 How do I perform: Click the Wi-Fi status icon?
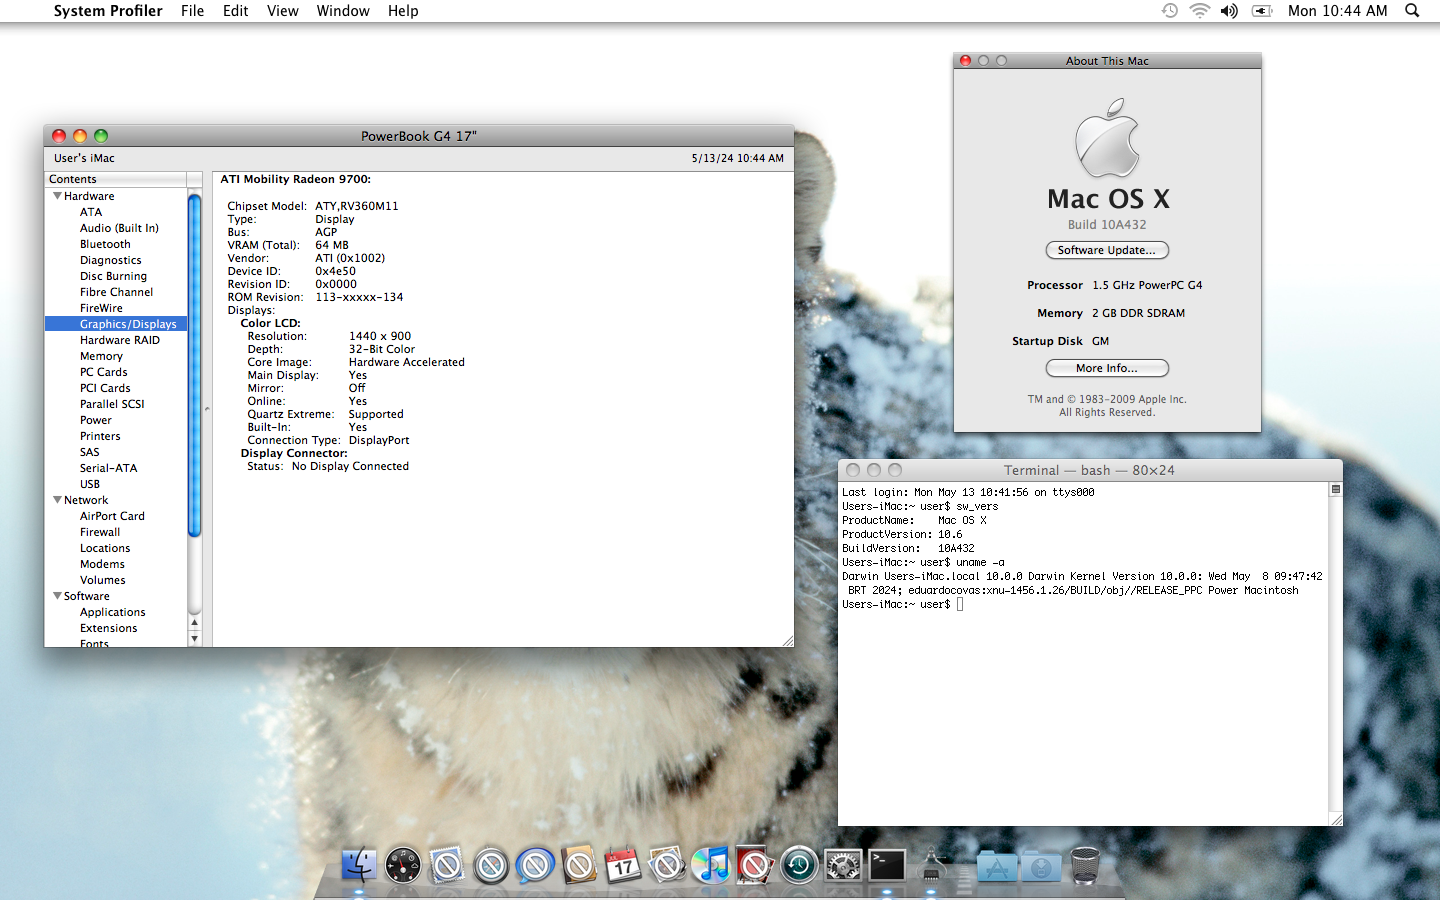(x=1199, y=11)
